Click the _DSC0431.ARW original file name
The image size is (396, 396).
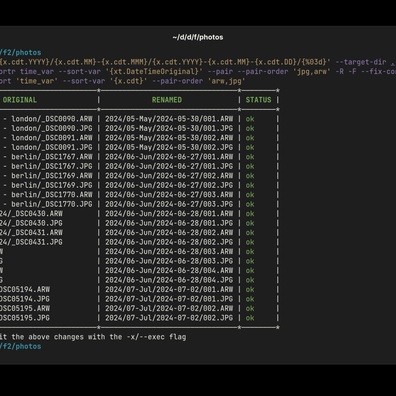37,232
